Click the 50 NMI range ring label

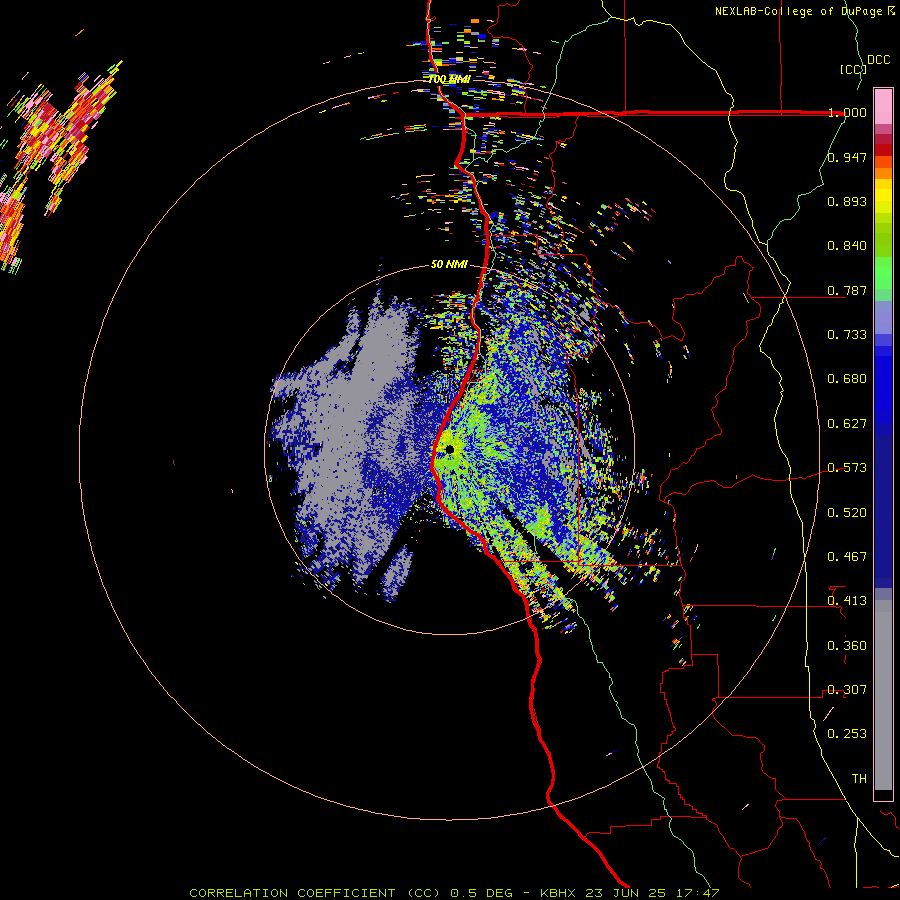pos(449,265)
